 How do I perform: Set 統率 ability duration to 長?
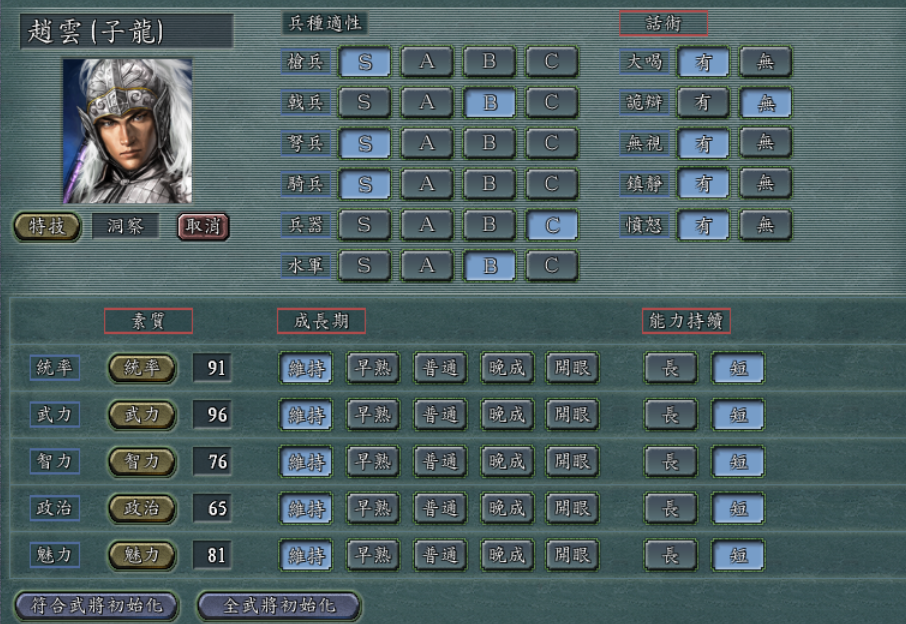(671, 368)
